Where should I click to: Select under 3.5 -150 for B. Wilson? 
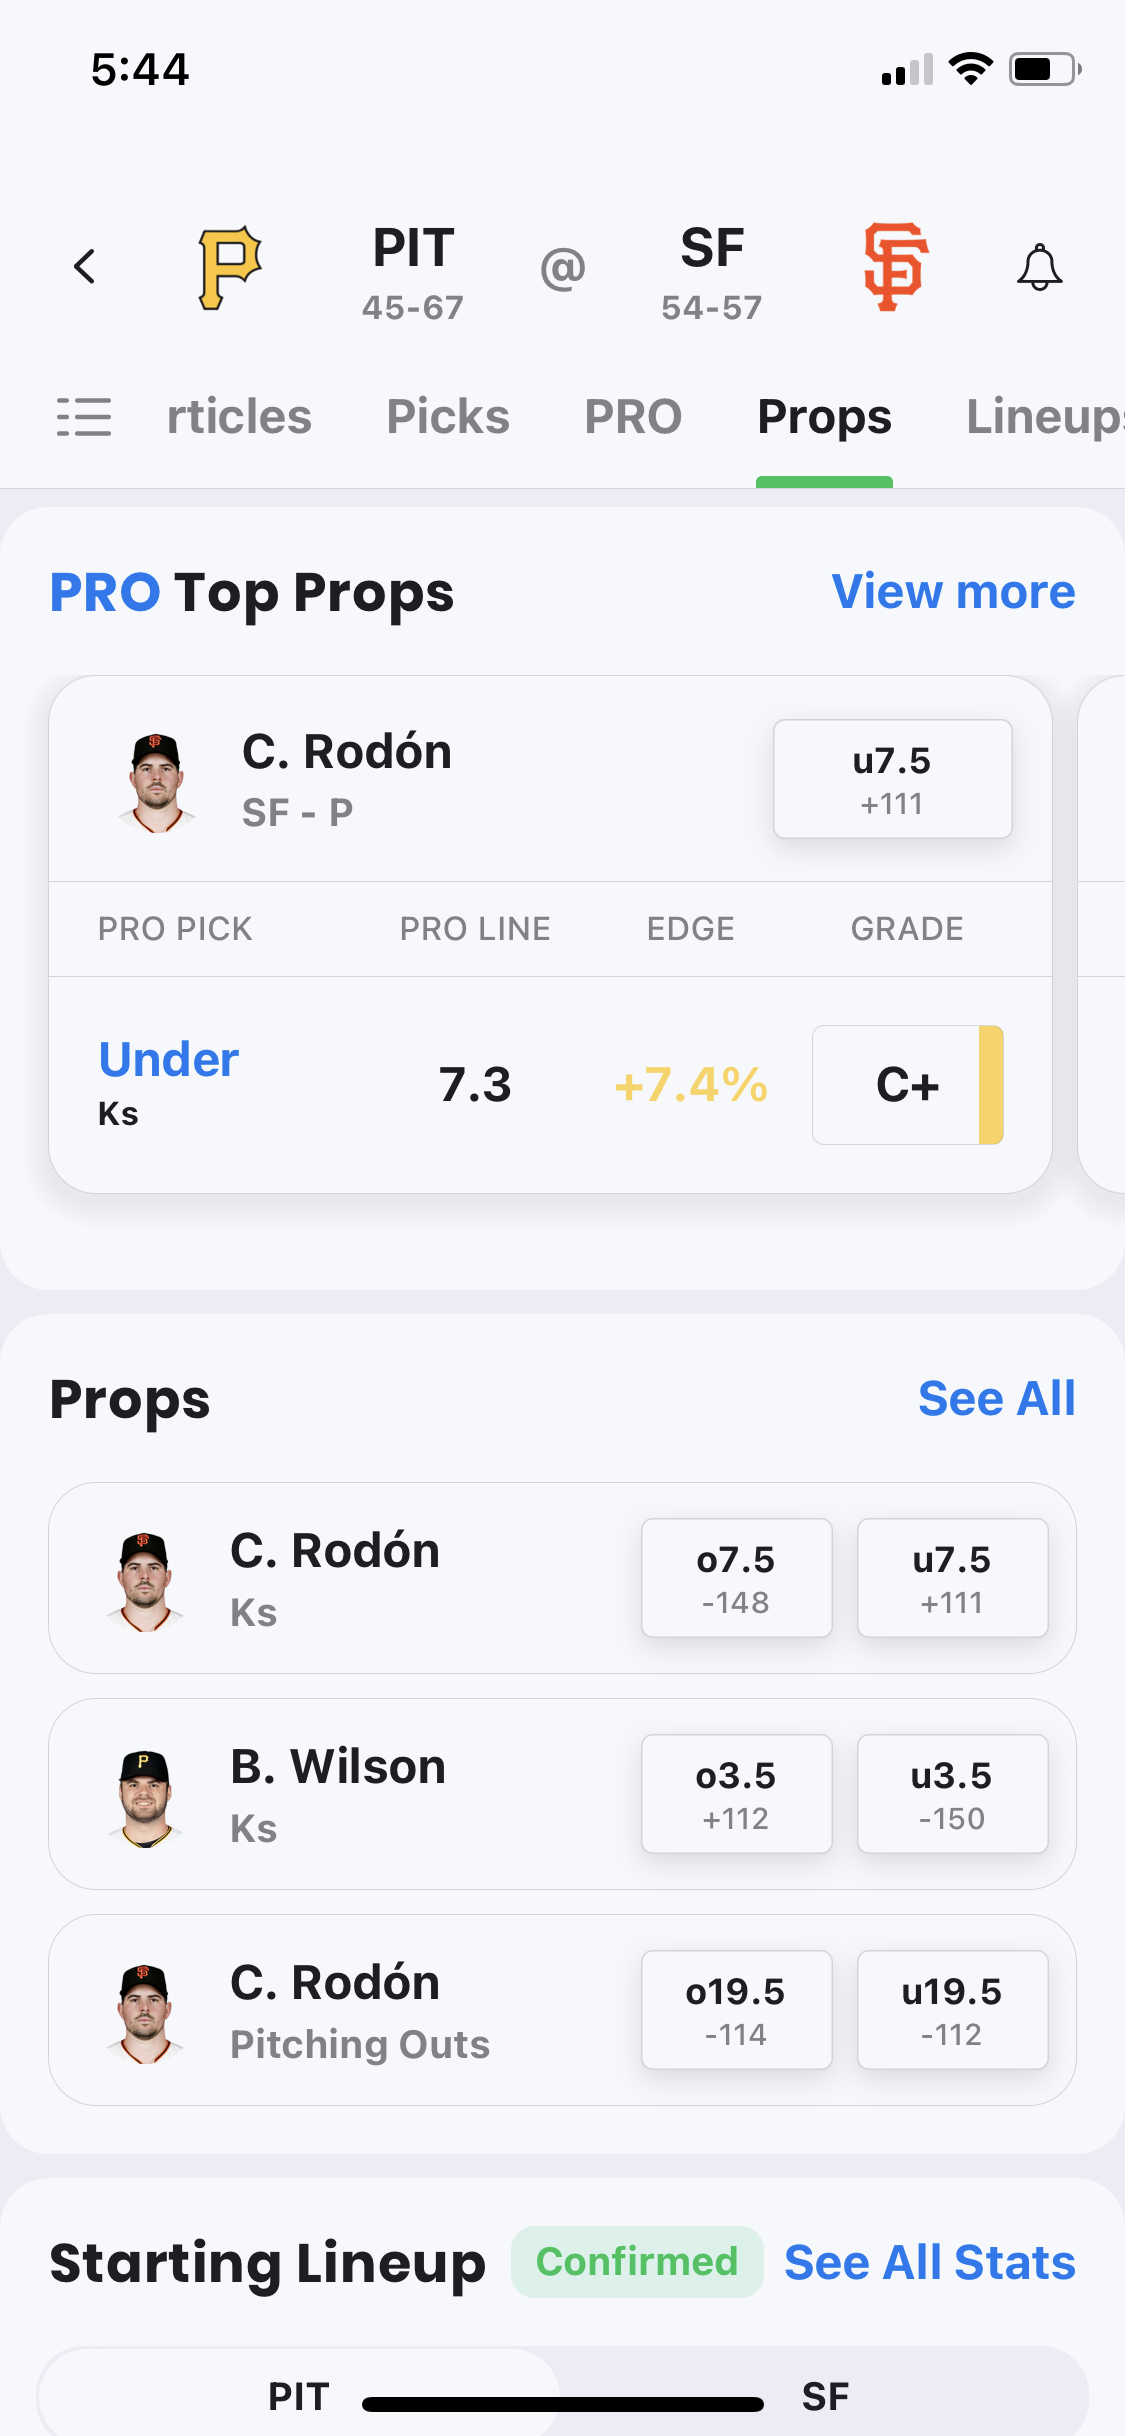pos(952,1794)
